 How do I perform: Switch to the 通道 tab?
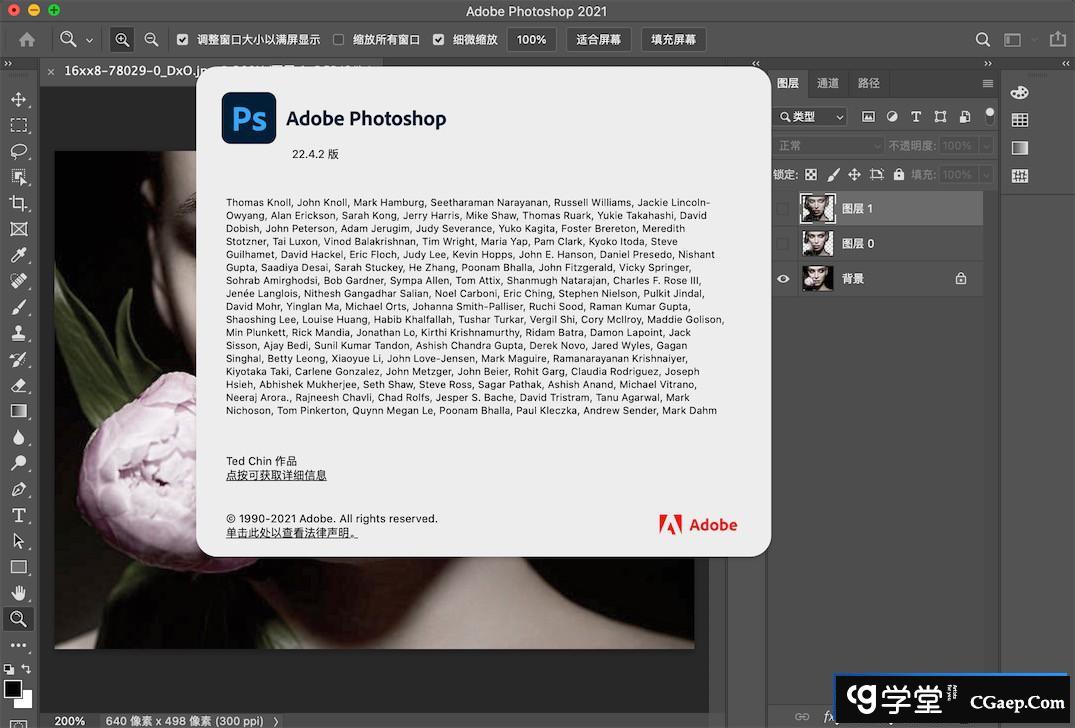point(827,83)
